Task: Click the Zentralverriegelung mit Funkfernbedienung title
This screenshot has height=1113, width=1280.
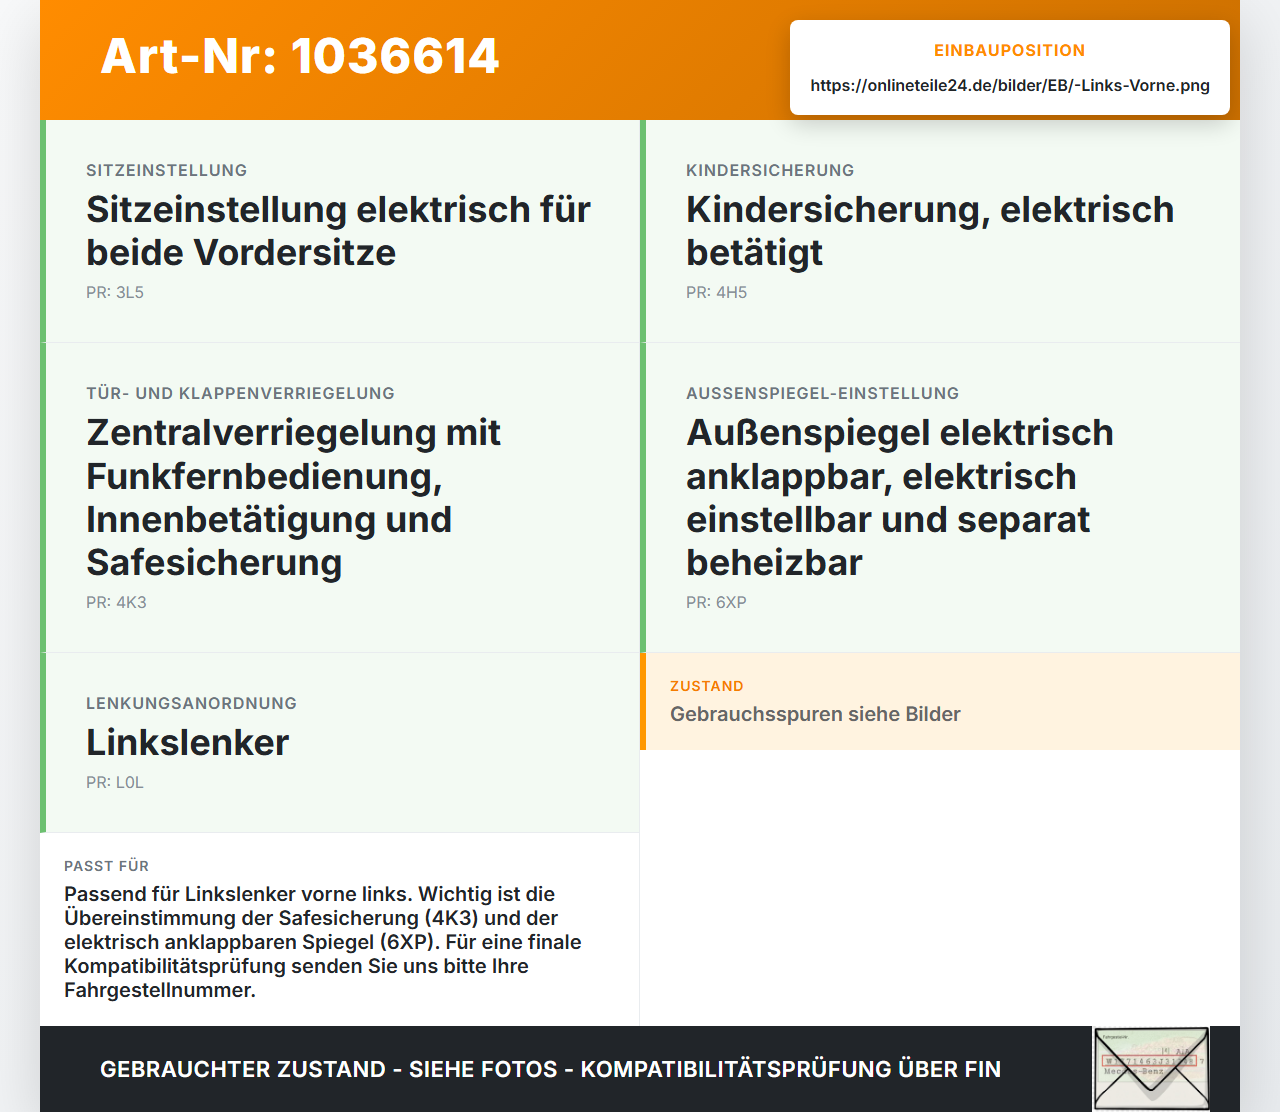Action: click(294, 497)
